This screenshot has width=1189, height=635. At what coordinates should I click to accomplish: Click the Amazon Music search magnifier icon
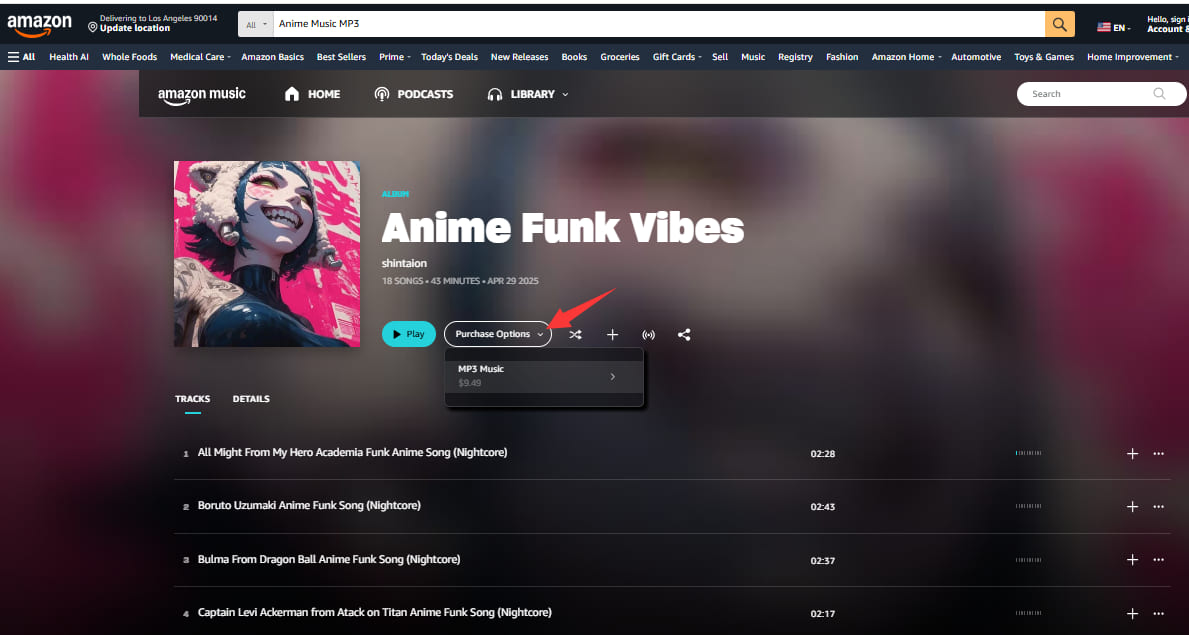(1159, 93)
